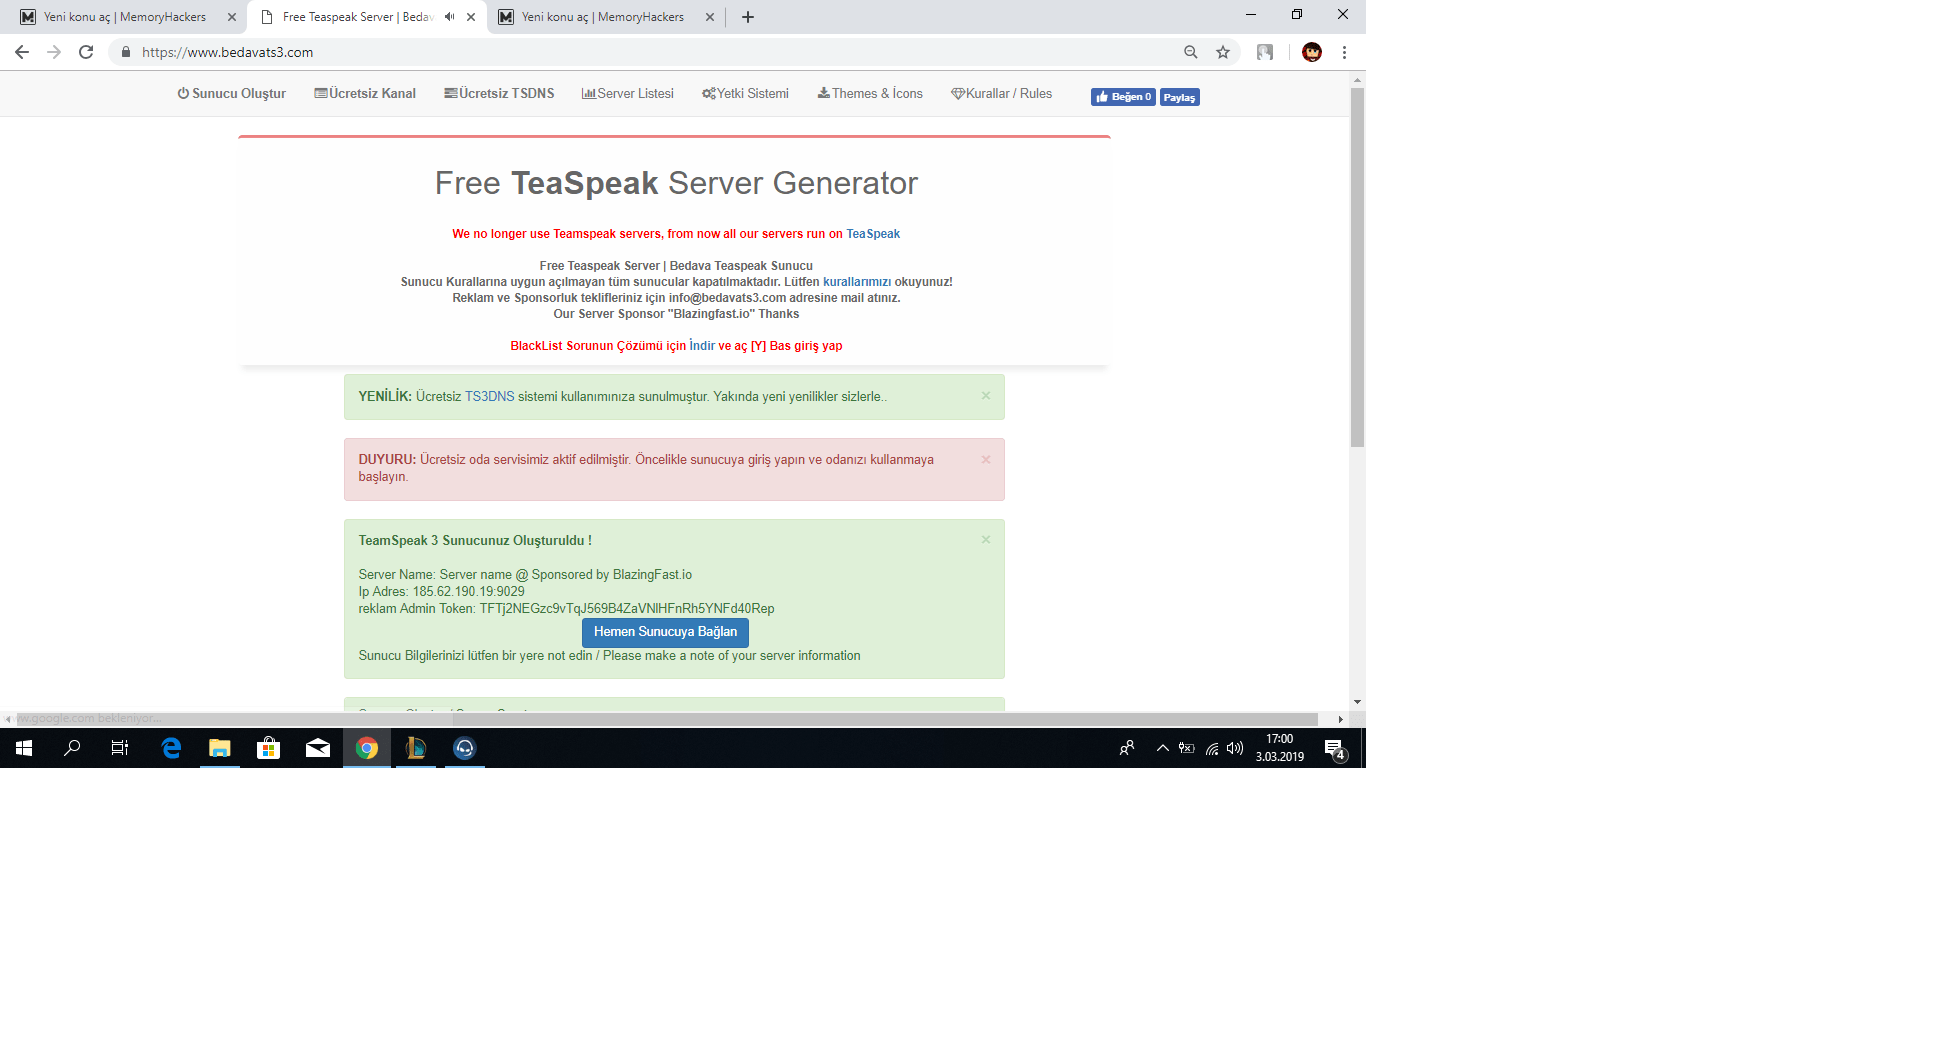Close the last MemoryHackers tab
Screen dimensions: 1948x1052
pyautogui.click(x=710, y=17)
